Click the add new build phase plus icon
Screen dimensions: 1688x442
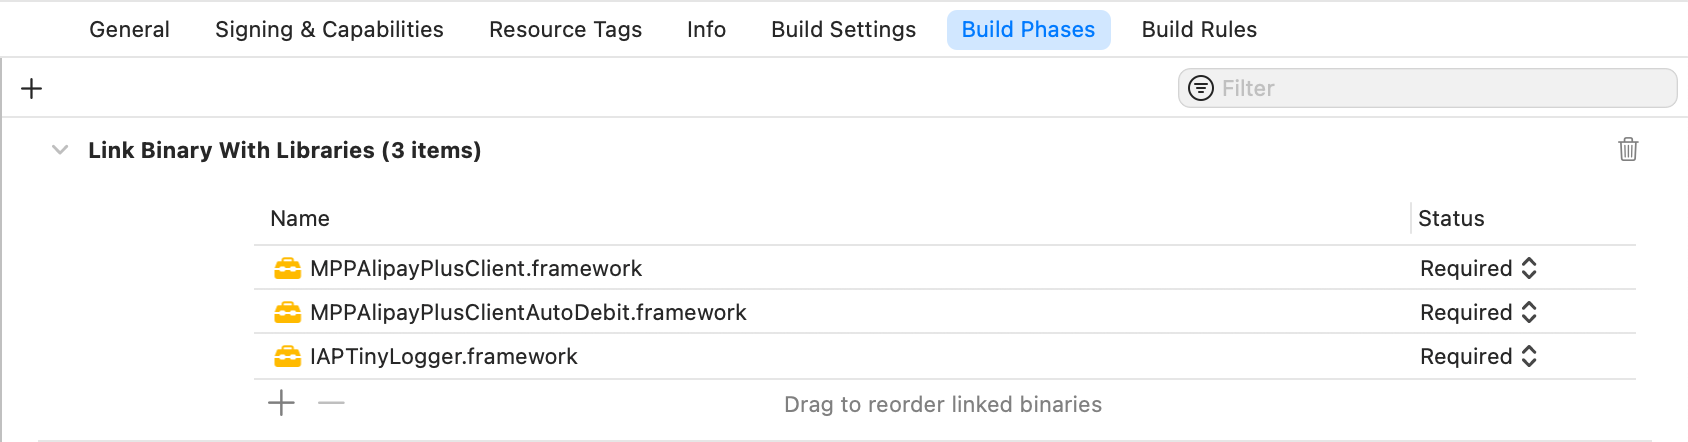[x=32, y=88]
